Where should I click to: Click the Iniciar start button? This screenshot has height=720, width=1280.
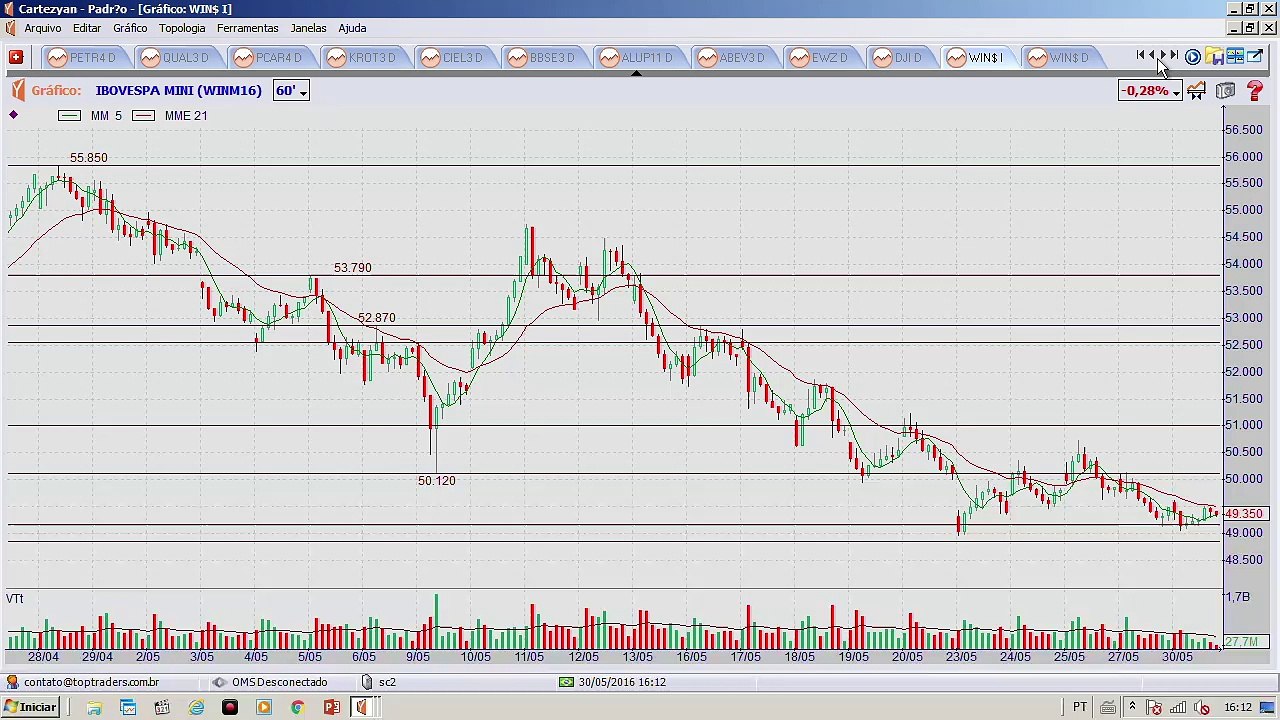point(30,707)
